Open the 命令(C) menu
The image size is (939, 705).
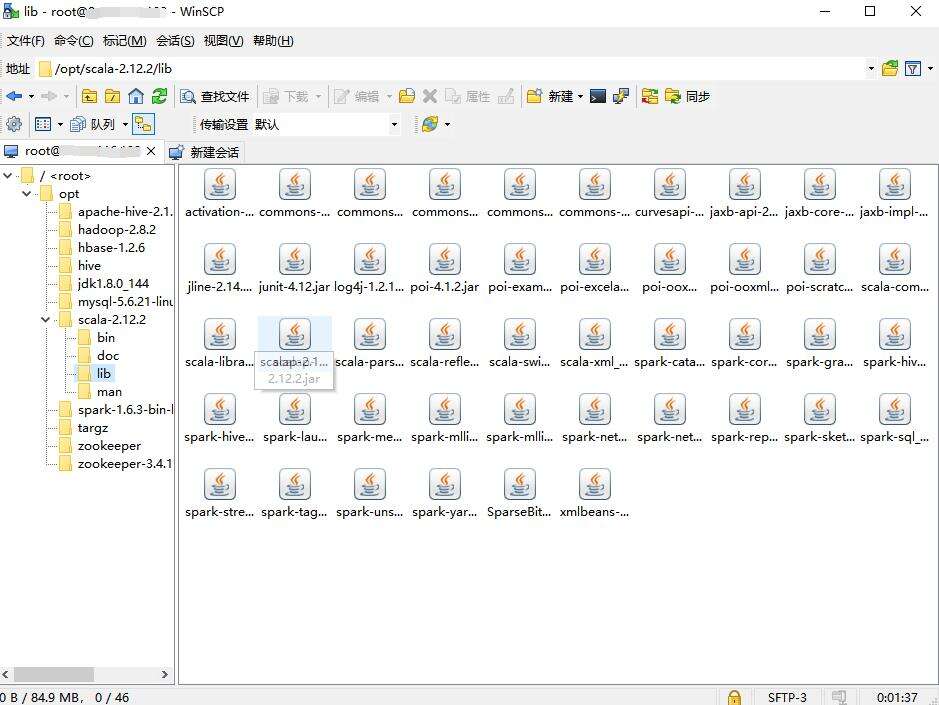click(74, 41)
